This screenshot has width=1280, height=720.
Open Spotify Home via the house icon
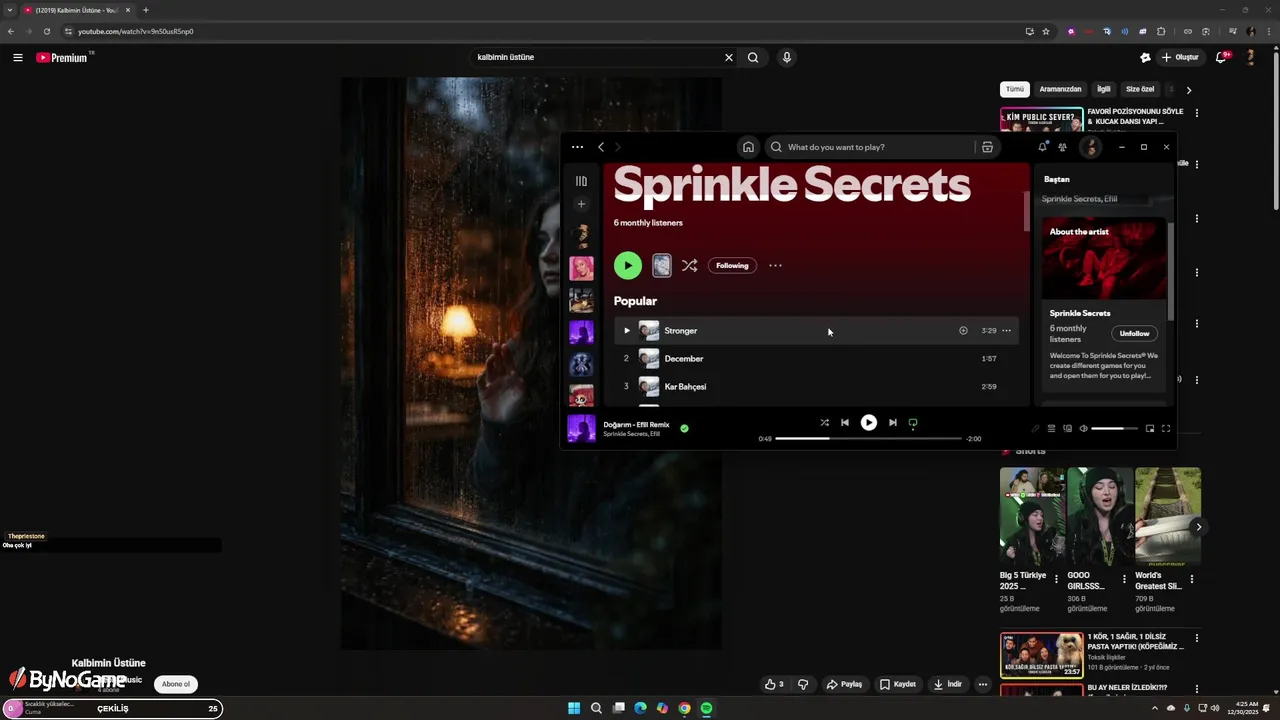pyautogui.click(x=748, y=147)
